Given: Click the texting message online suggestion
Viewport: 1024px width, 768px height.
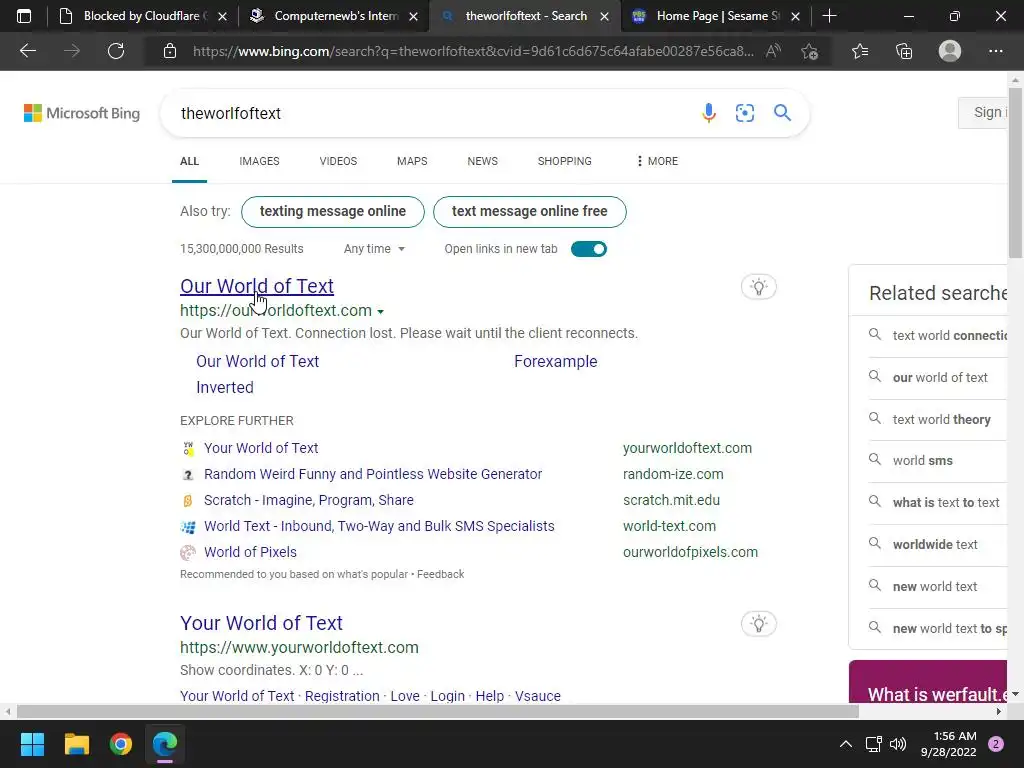Looking at the screenshot, I should (x=332, y=212).
